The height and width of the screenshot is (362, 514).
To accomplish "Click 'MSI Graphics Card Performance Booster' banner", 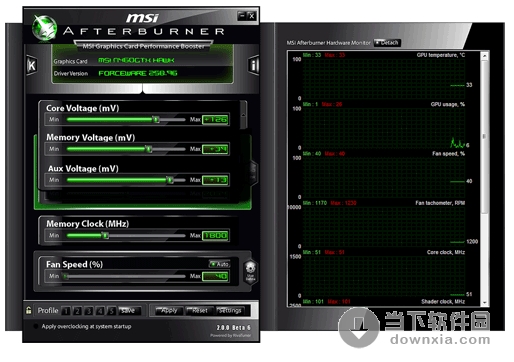I will [x=143, y=46].
